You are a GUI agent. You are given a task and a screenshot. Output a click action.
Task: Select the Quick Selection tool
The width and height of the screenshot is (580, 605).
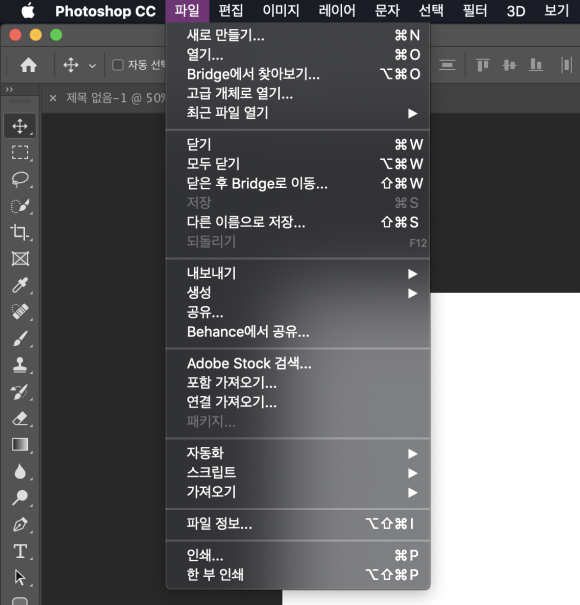(x=20, y=206)
